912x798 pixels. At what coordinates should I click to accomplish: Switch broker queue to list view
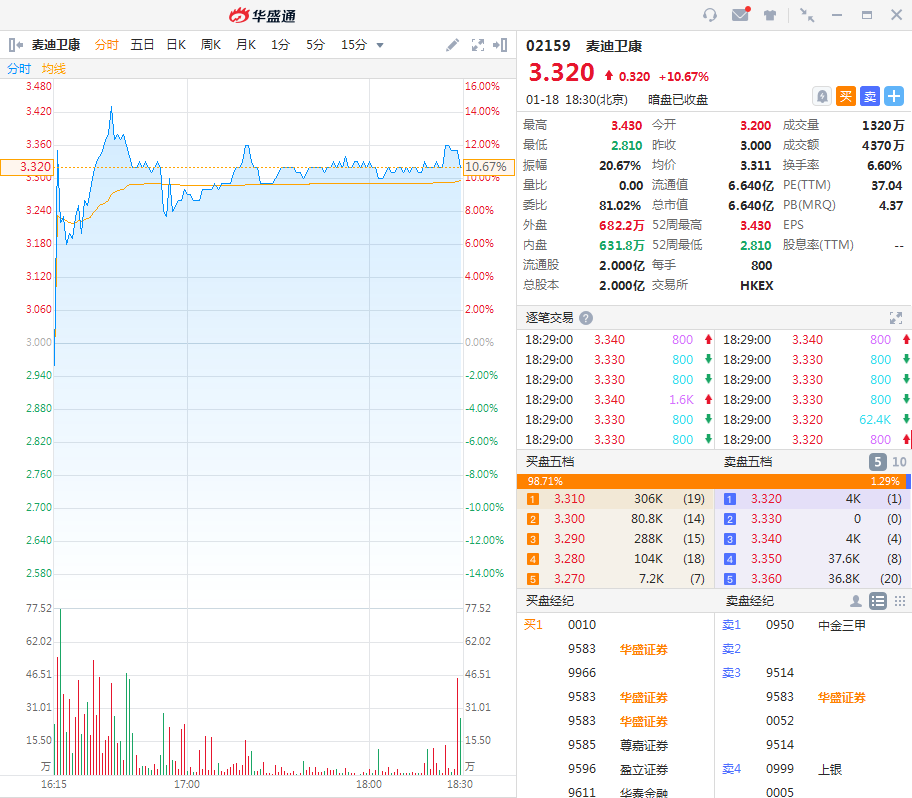click(878, 601)
